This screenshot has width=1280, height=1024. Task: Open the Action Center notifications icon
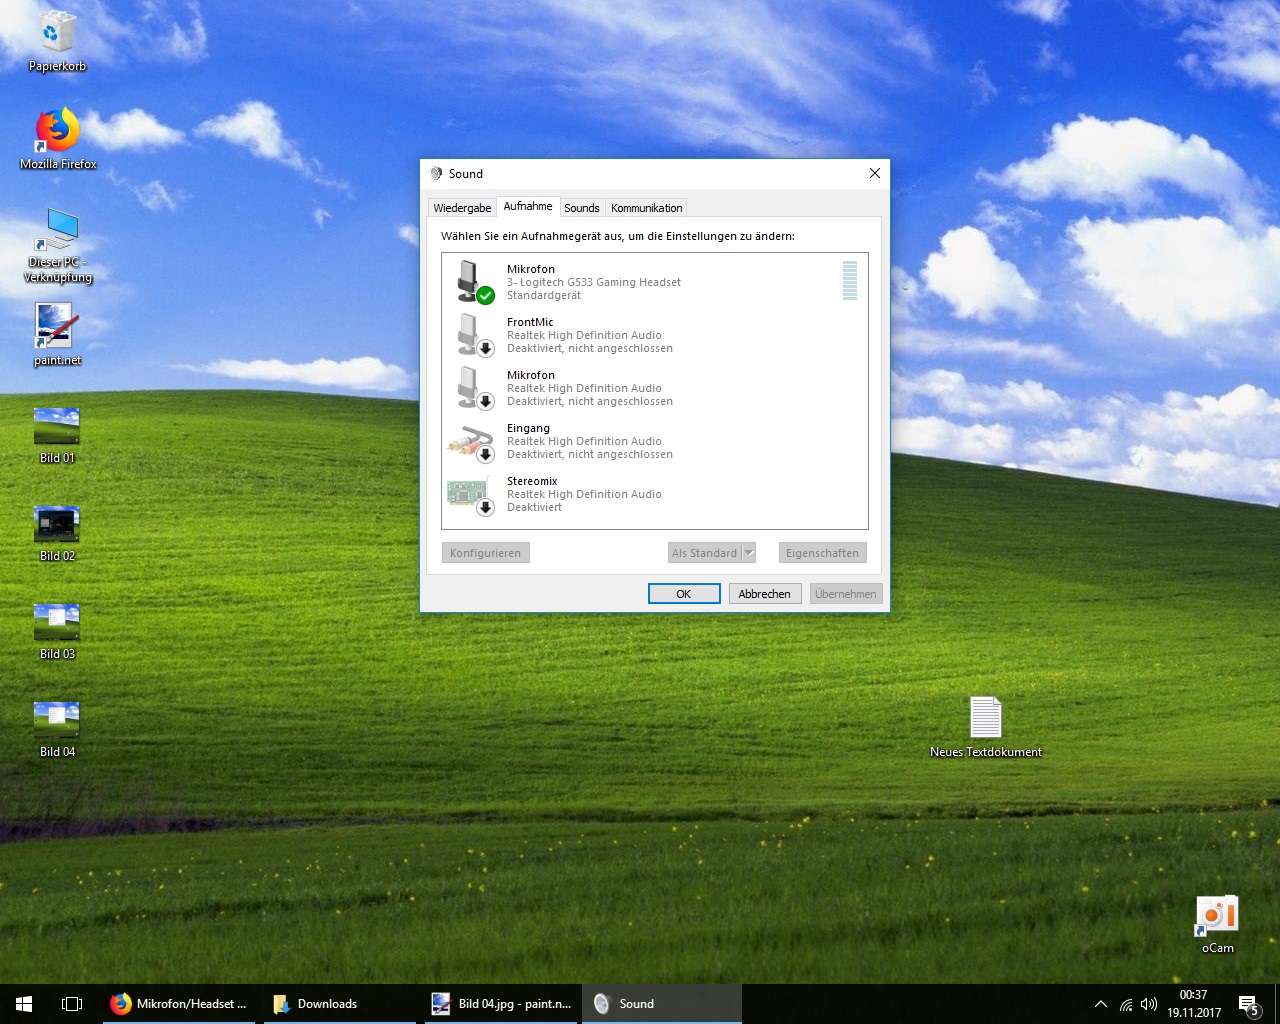pos(1249,1004)
